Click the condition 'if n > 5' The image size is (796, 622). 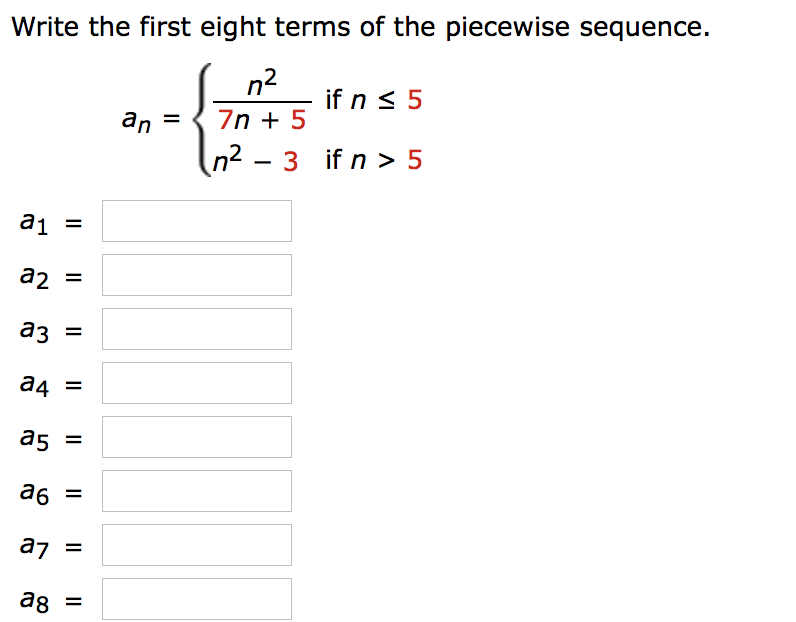pos(374,160)
